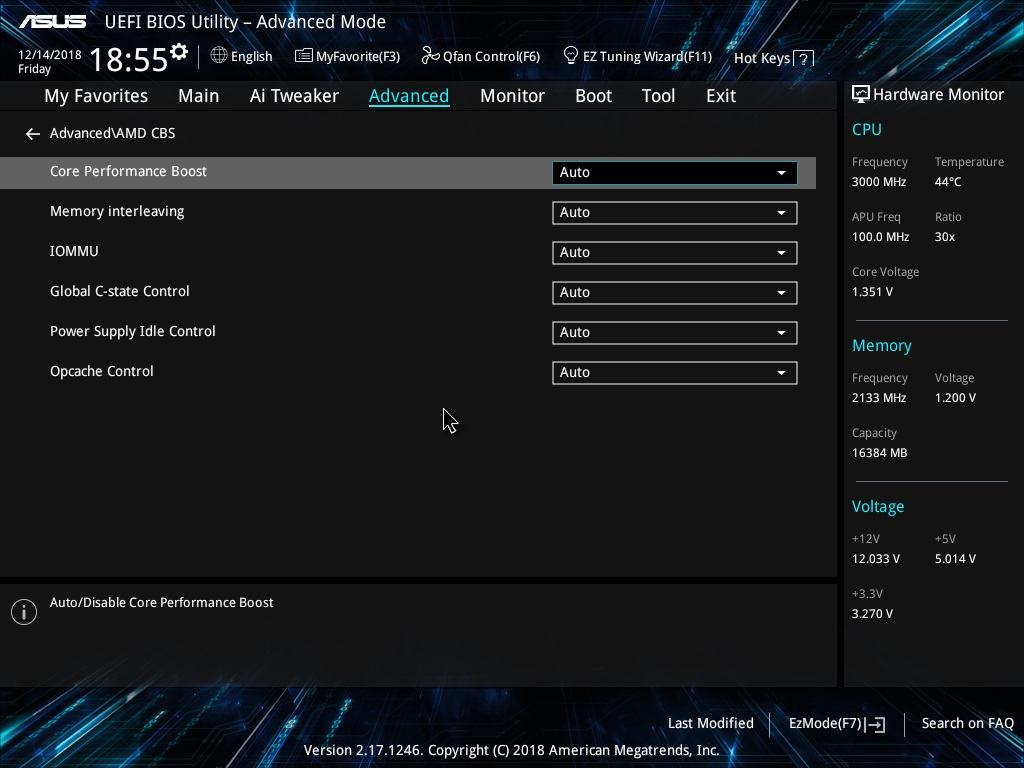Launch EZ Tuning Wizard(F11) label
1024x768 pixels.
click(x=647, y=57)
